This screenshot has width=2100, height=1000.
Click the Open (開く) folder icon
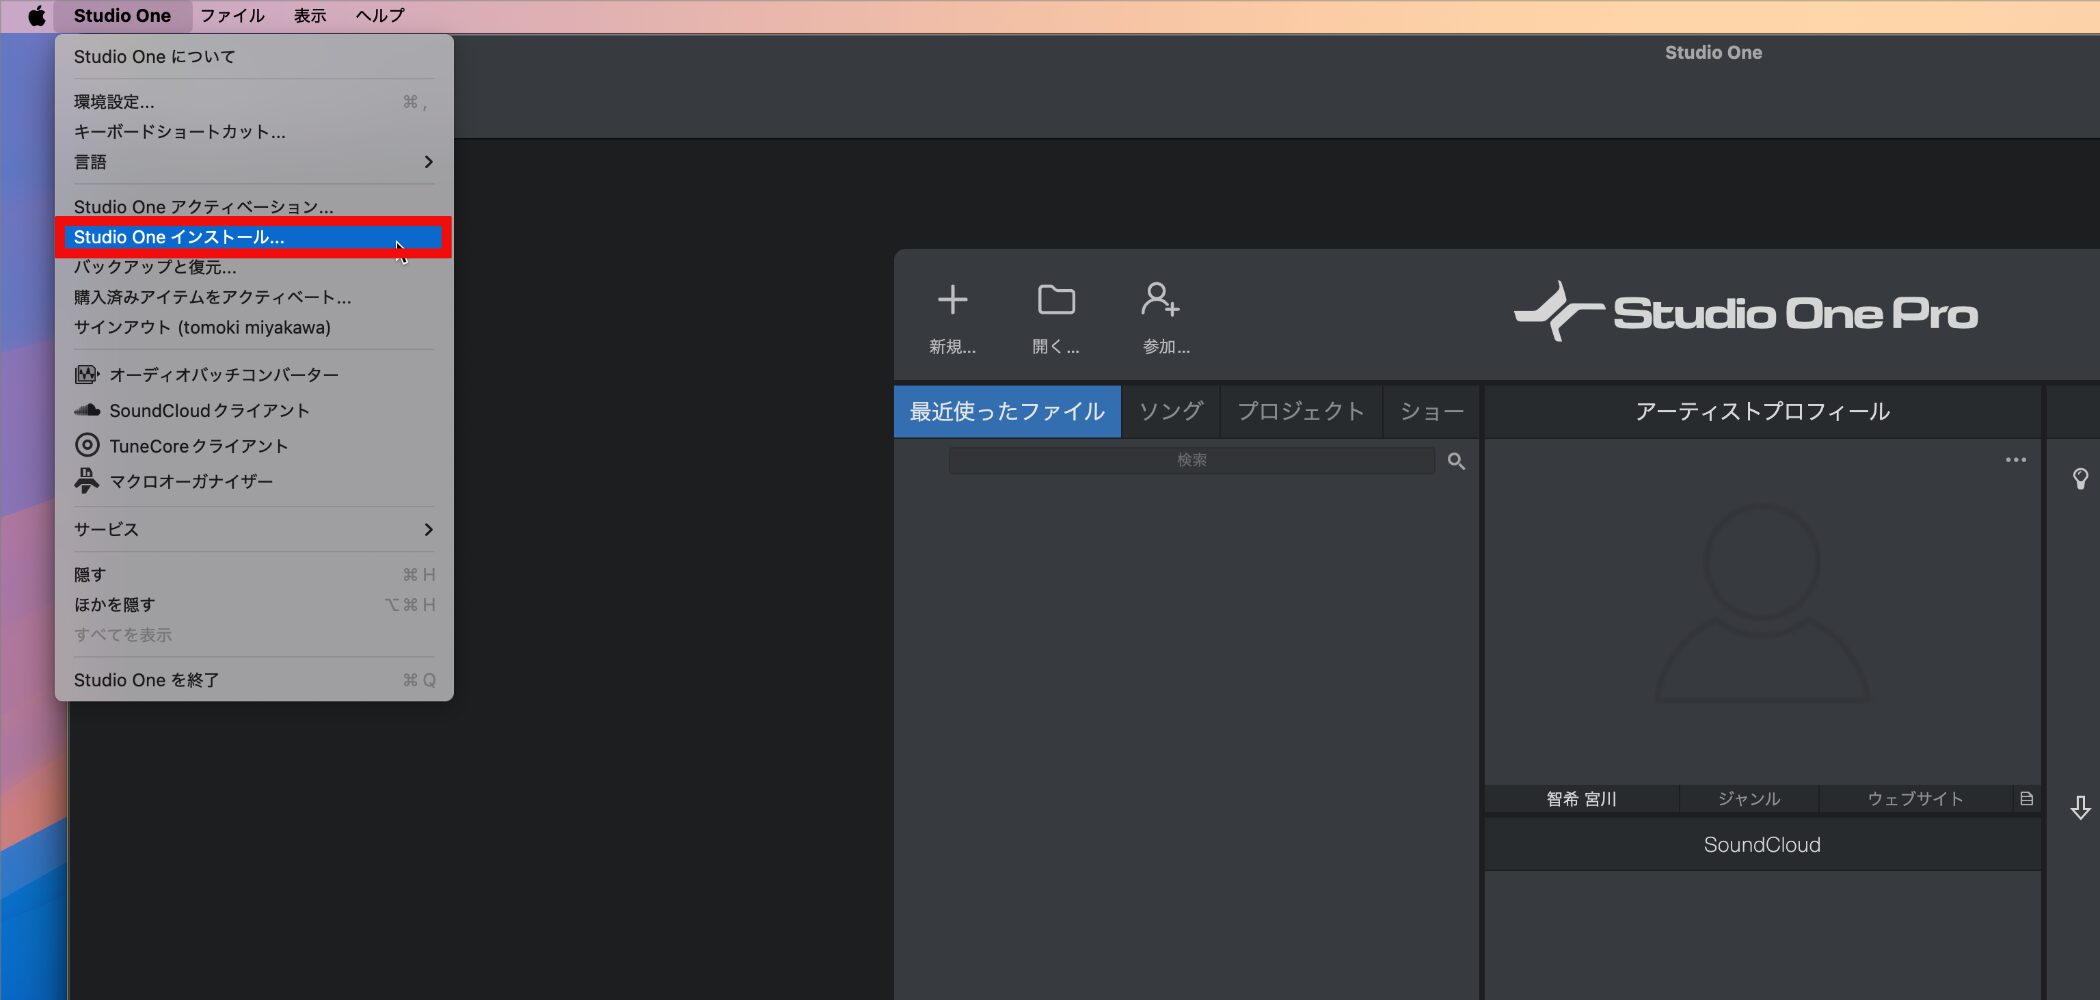pos(1056,300)
